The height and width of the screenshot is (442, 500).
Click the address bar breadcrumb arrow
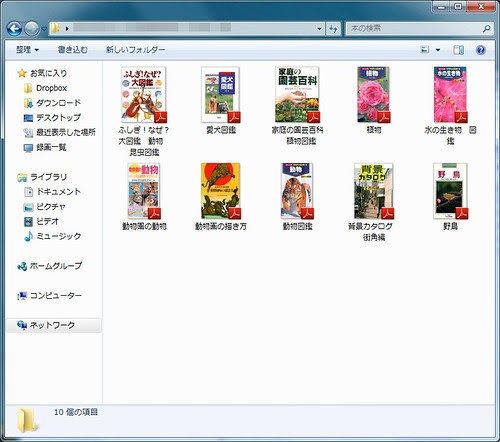coord(67,29)
